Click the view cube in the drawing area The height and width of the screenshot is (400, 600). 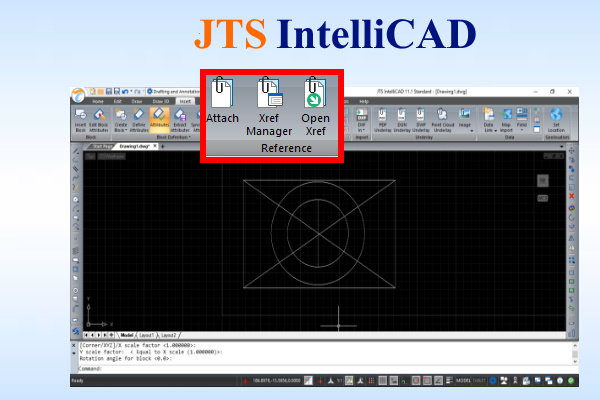pyautogui.click(x=543, y=181)
